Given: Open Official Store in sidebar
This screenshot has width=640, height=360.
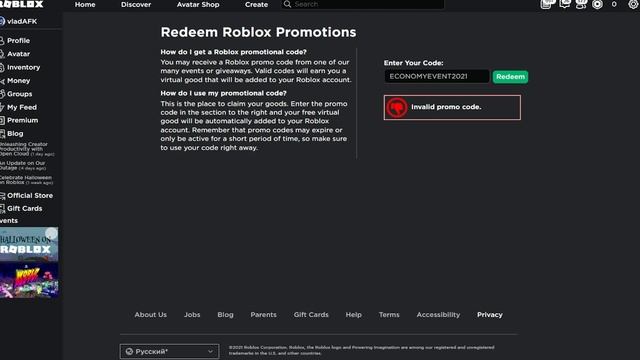Looking at the screenshot, I should pos(30,196).
